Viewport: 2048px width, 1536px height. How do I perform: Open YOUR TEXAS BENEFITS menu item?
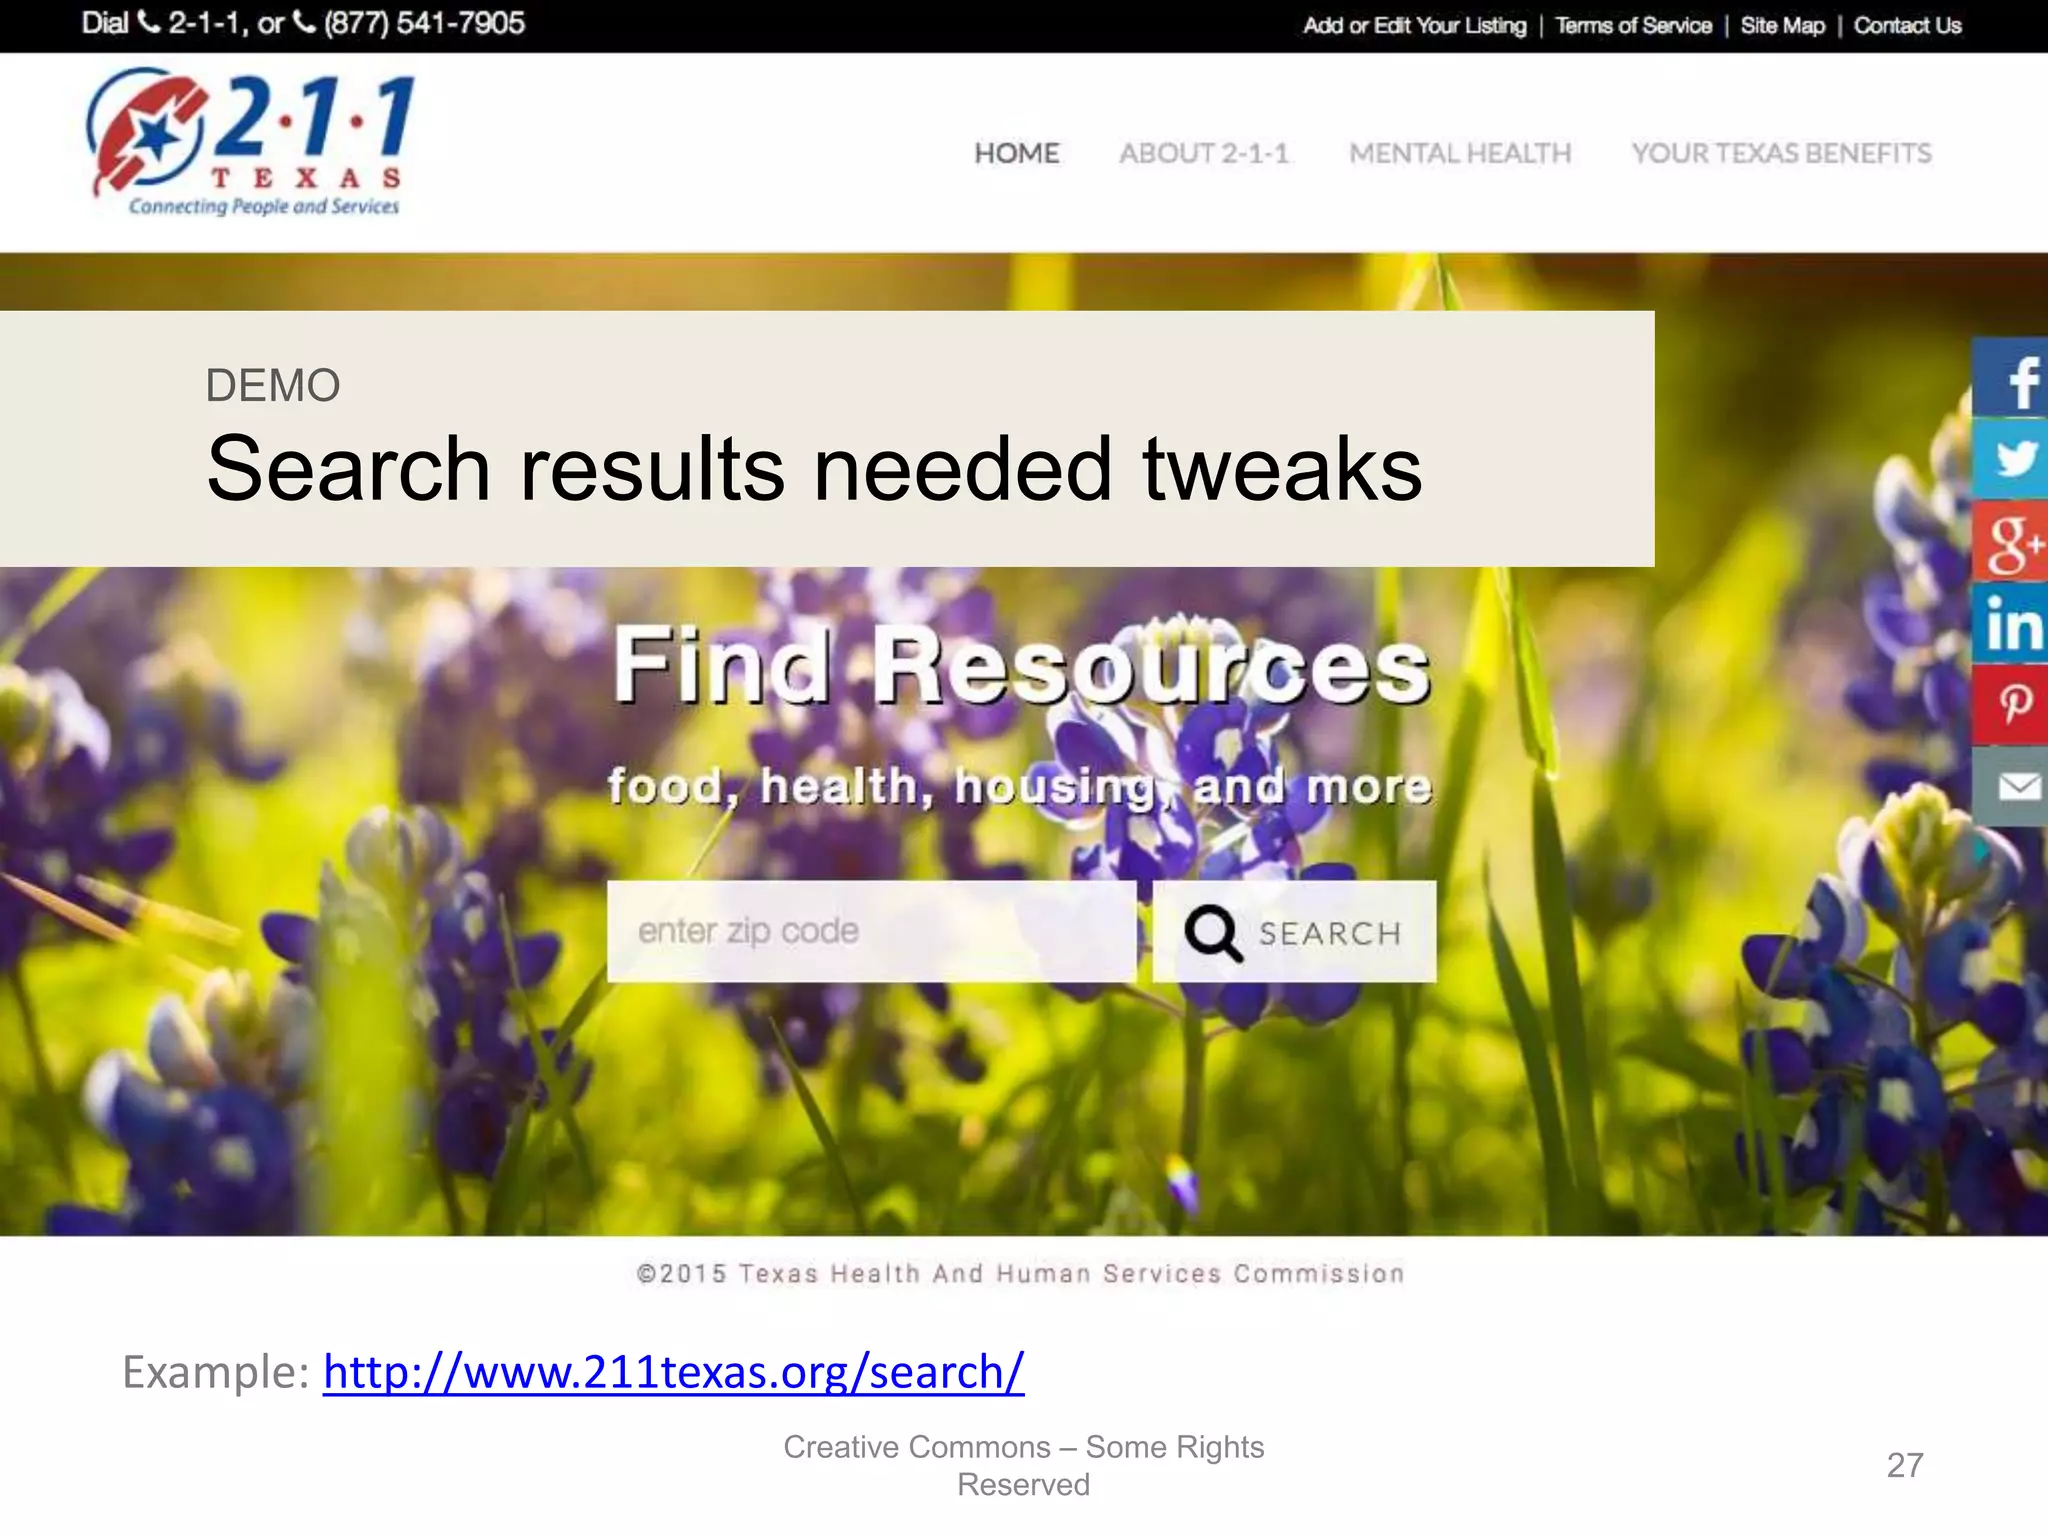1781,153
